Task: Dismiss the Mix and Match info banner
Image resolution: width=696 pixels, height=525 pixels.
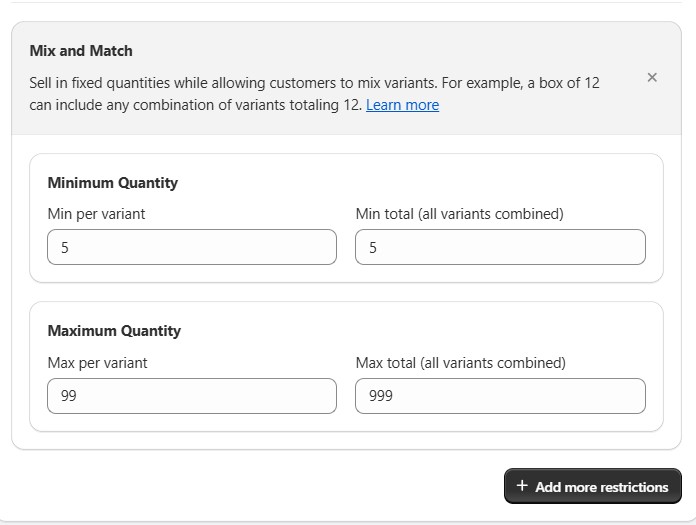Action: 652,78
